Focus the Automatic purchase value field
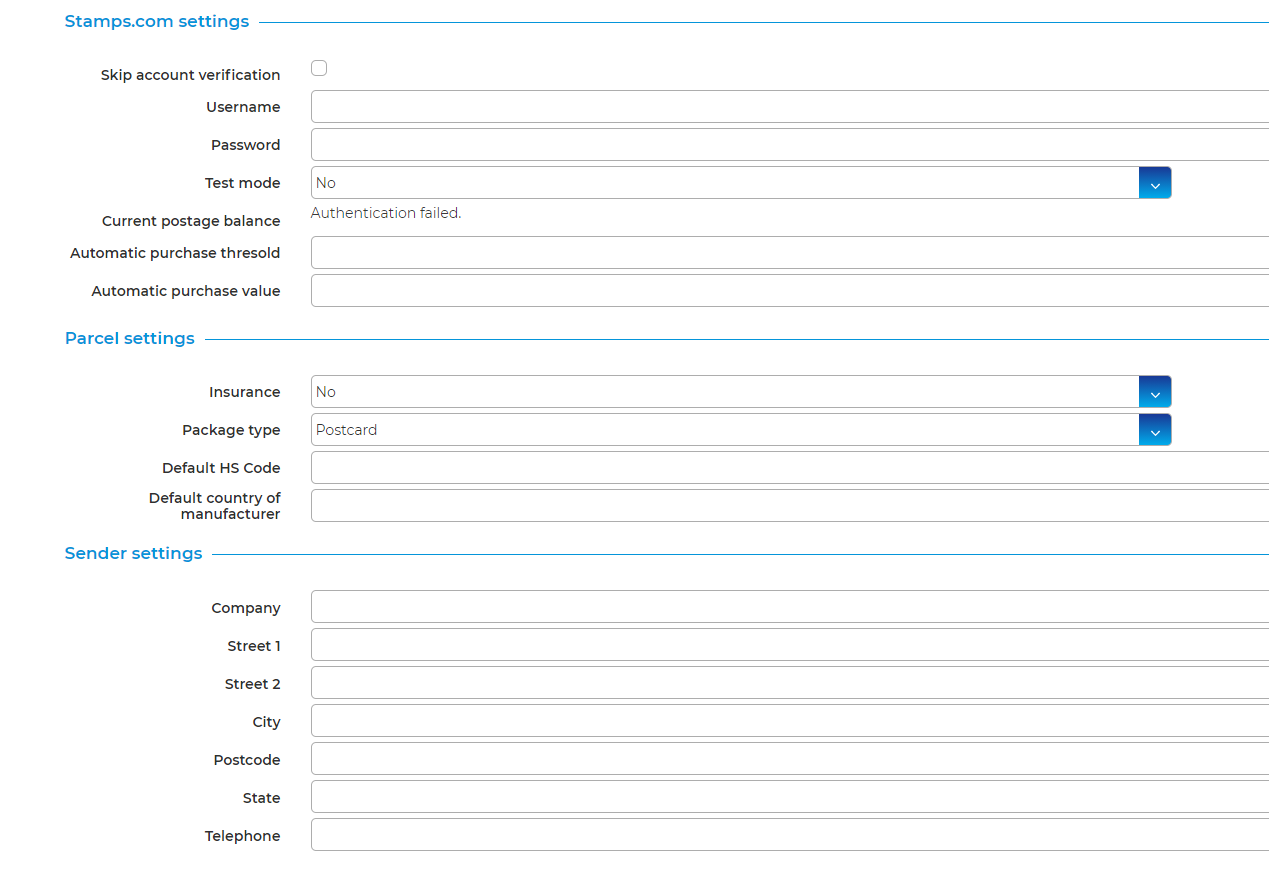The width and height of the screenshot is (1269, 877). [x=790, y=291]
